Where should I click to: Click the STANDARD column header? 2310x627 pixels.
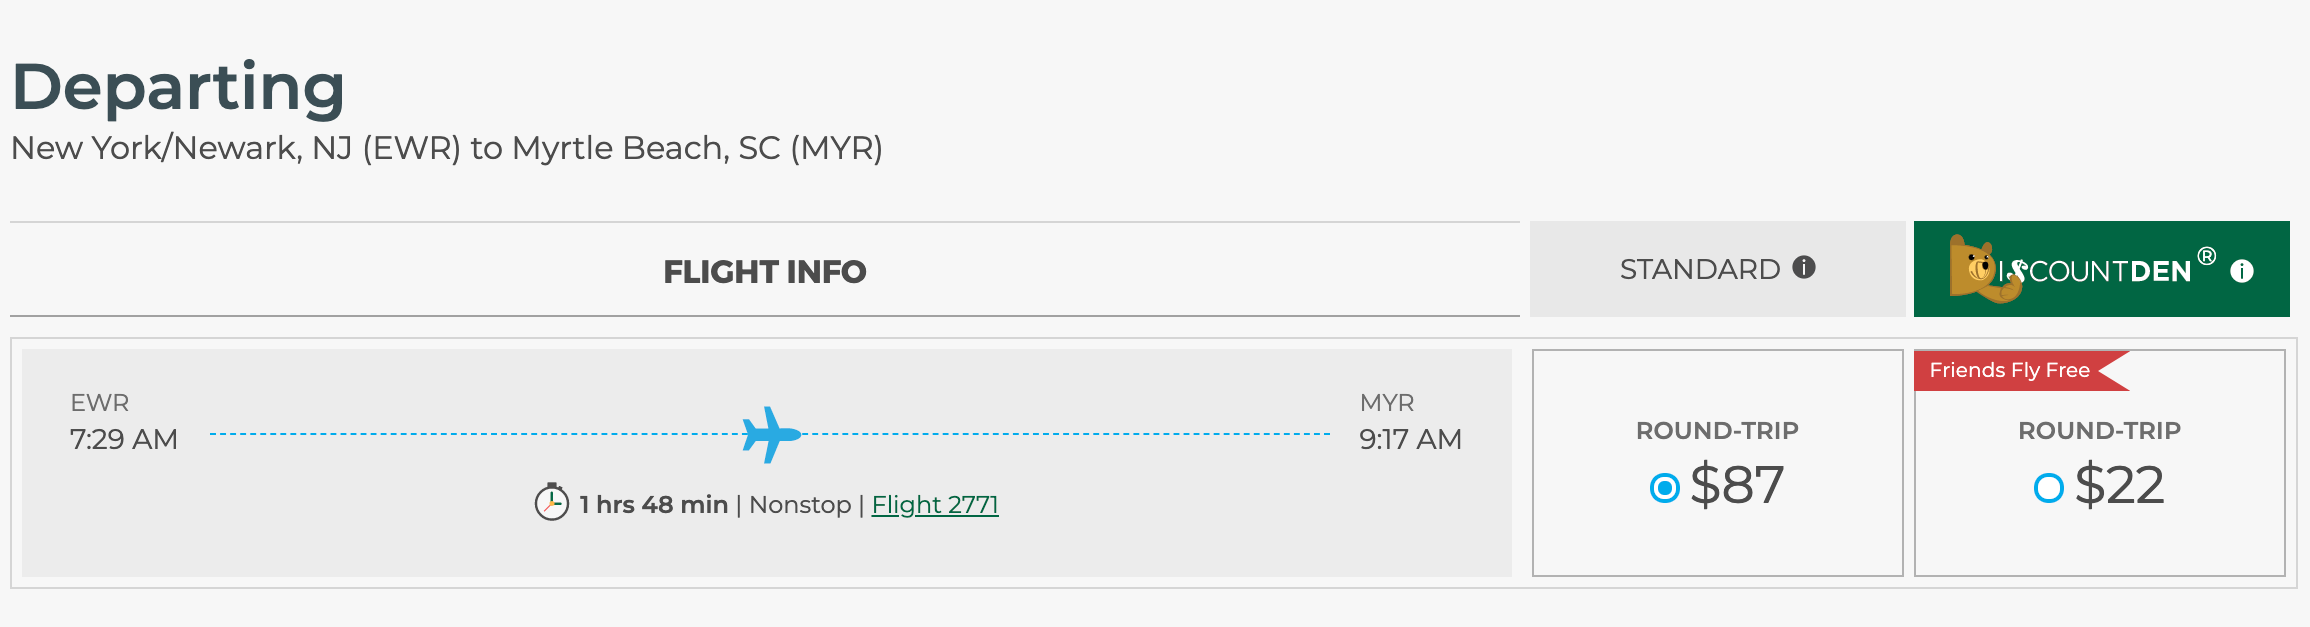point(1699,269)
